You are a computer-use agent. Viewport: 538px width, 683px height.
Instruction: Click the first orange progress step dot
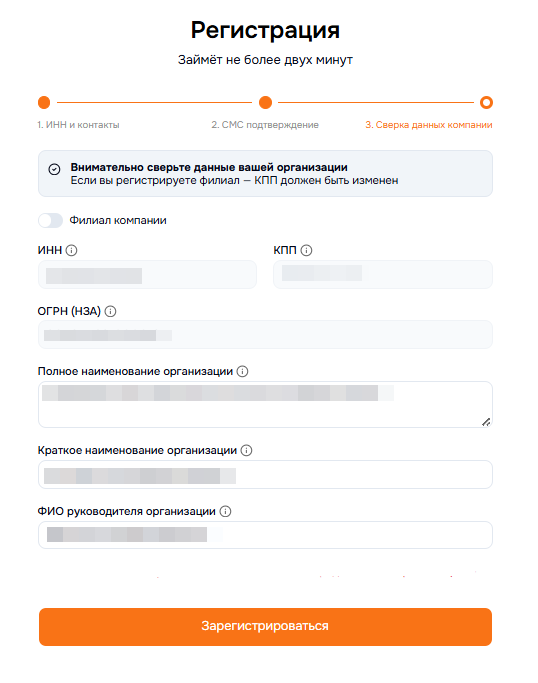tap(44, 102)
